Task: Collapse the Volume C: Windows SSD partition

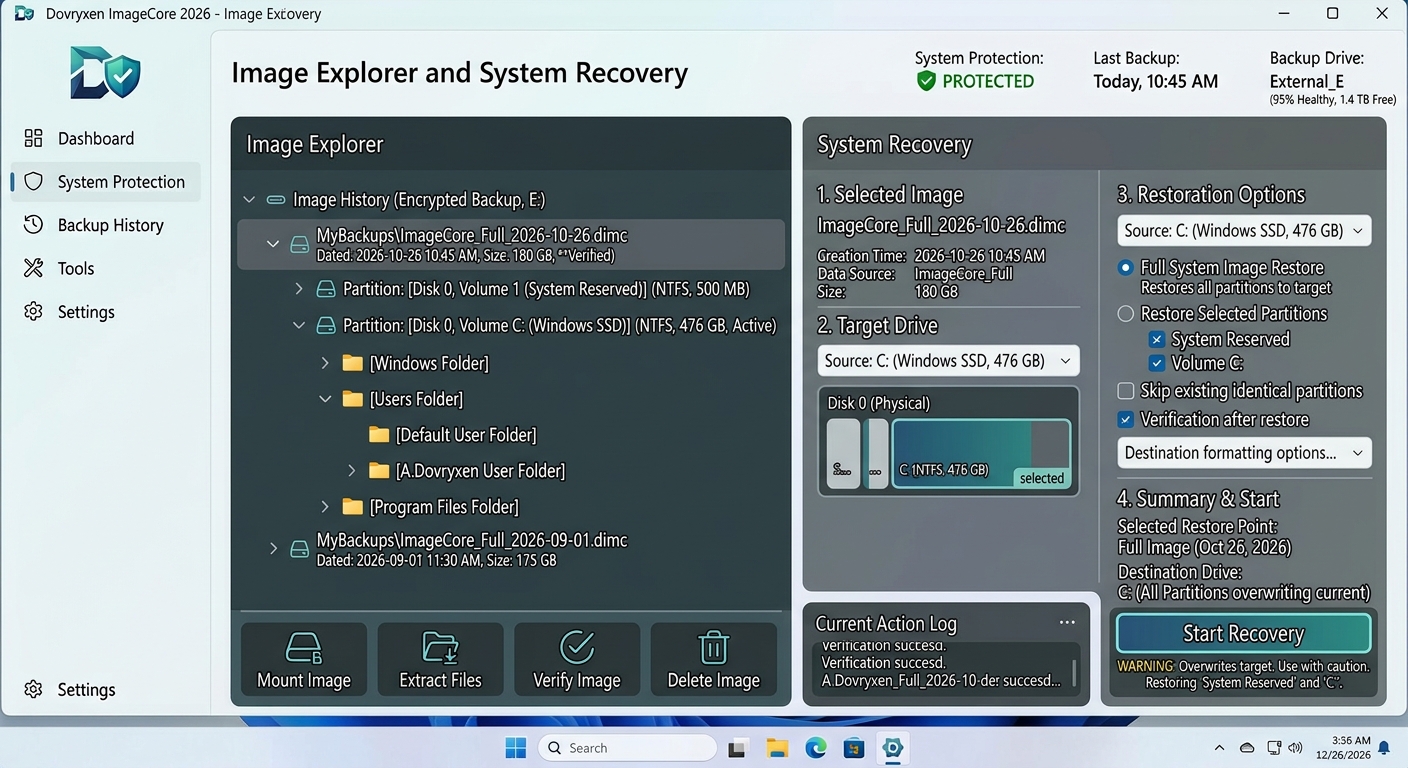Action: [299, 325]
